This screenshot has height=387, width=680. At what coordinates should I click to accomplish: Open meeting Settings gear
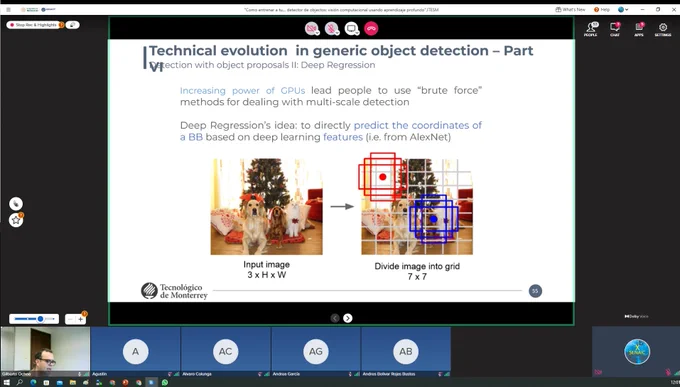pyautogui.click(x=663, y=29)
